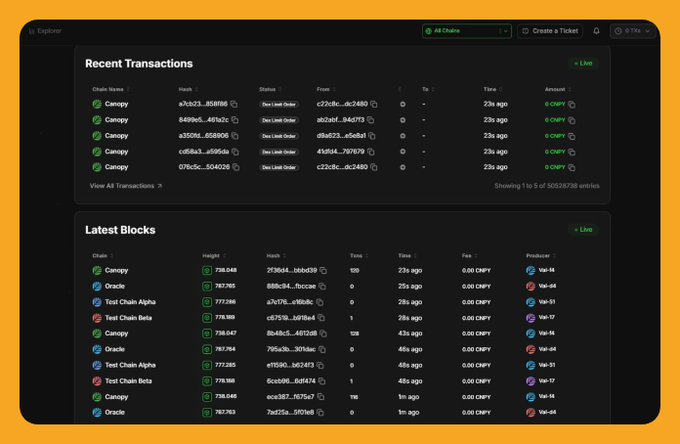Sort blocks by Txns column

click(x=359, y=256)
